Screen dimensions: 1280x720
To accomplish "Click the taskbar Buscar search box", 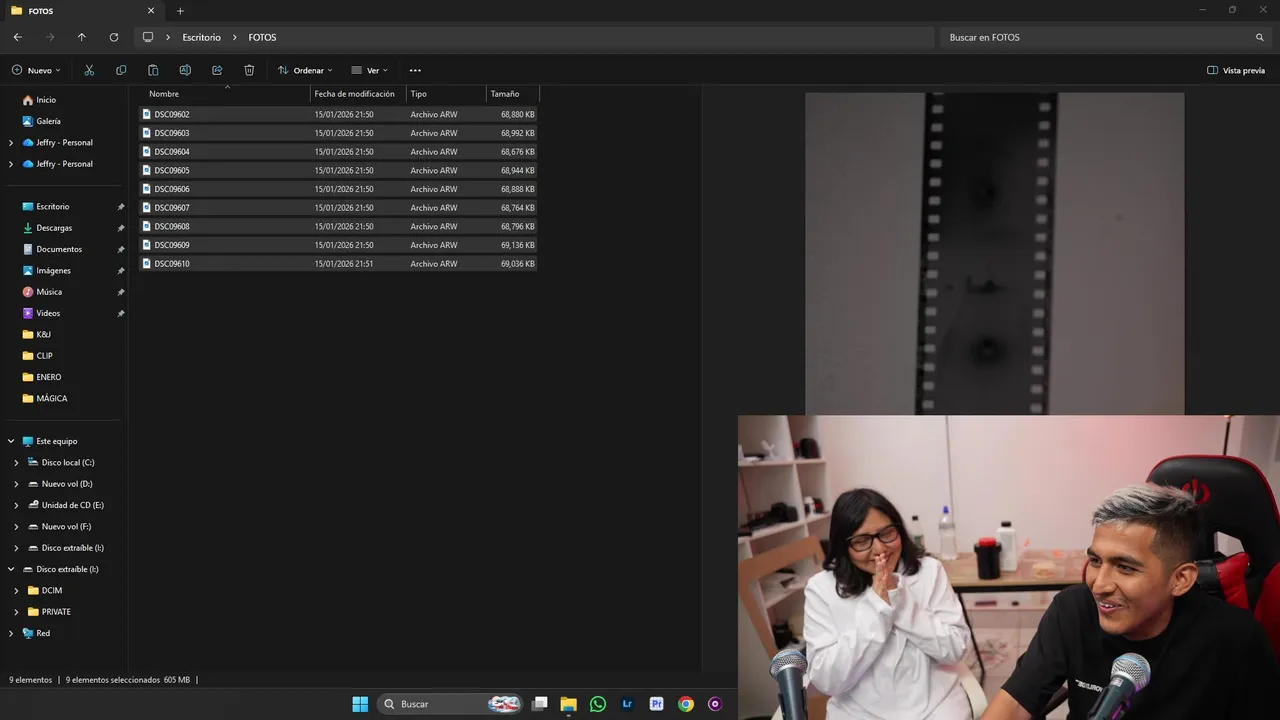I will pyautogui.click(x=450, y=704).
